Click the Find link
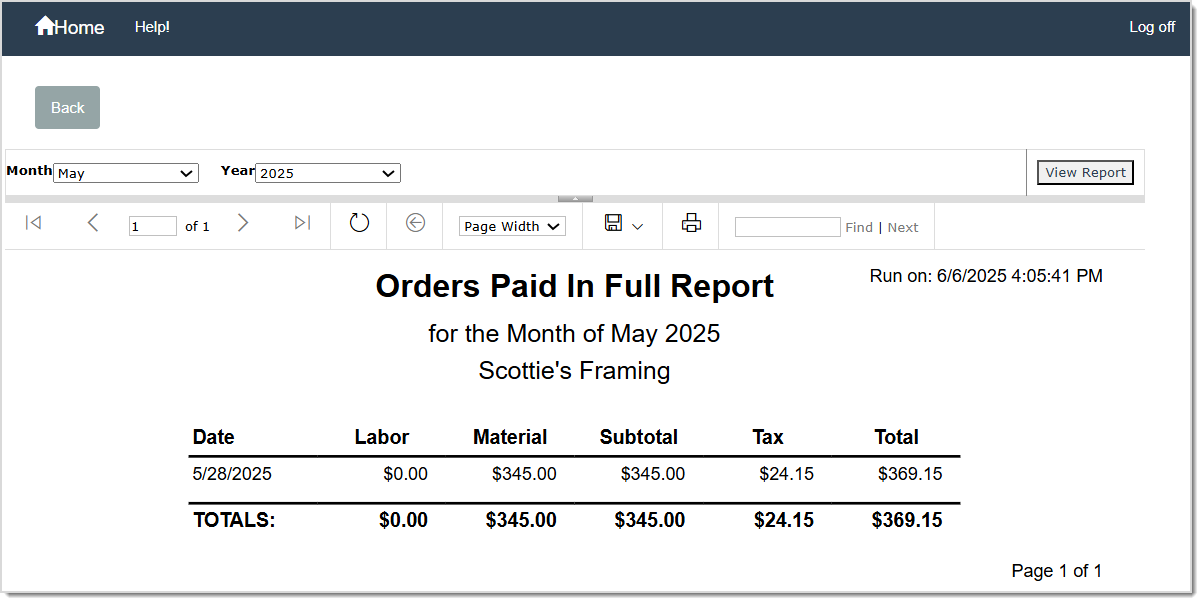1202x603 pixels. point(859,227)
